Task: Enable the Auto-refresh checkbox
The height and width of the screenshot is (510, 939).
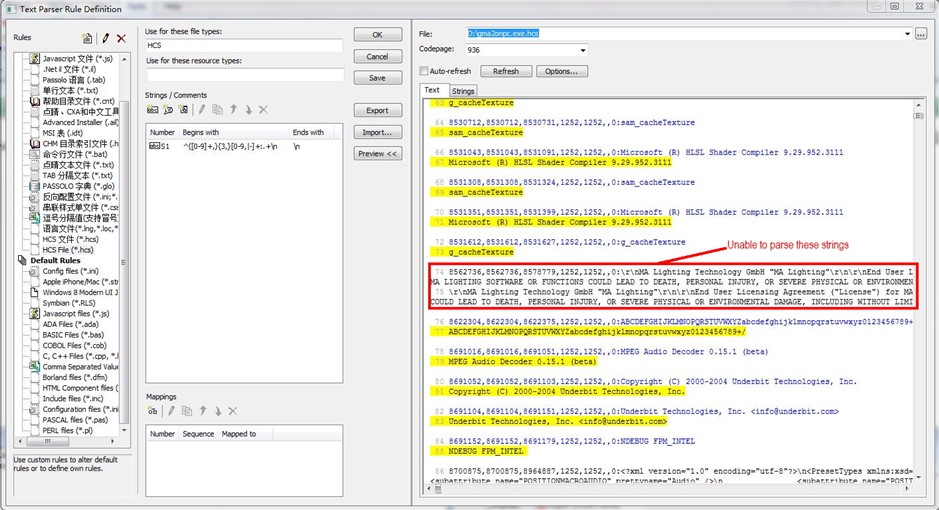Action: tap(425, 72)
